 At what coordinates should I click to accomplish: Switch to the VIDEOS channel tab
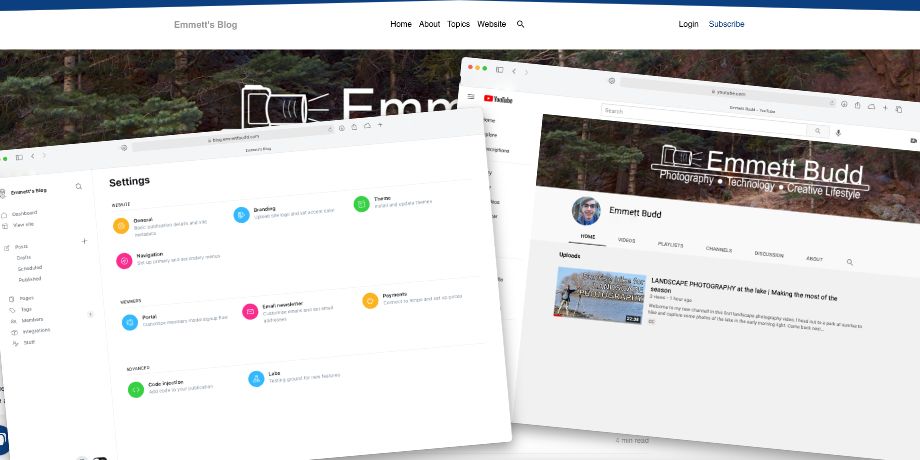click(x=627, y=241)
